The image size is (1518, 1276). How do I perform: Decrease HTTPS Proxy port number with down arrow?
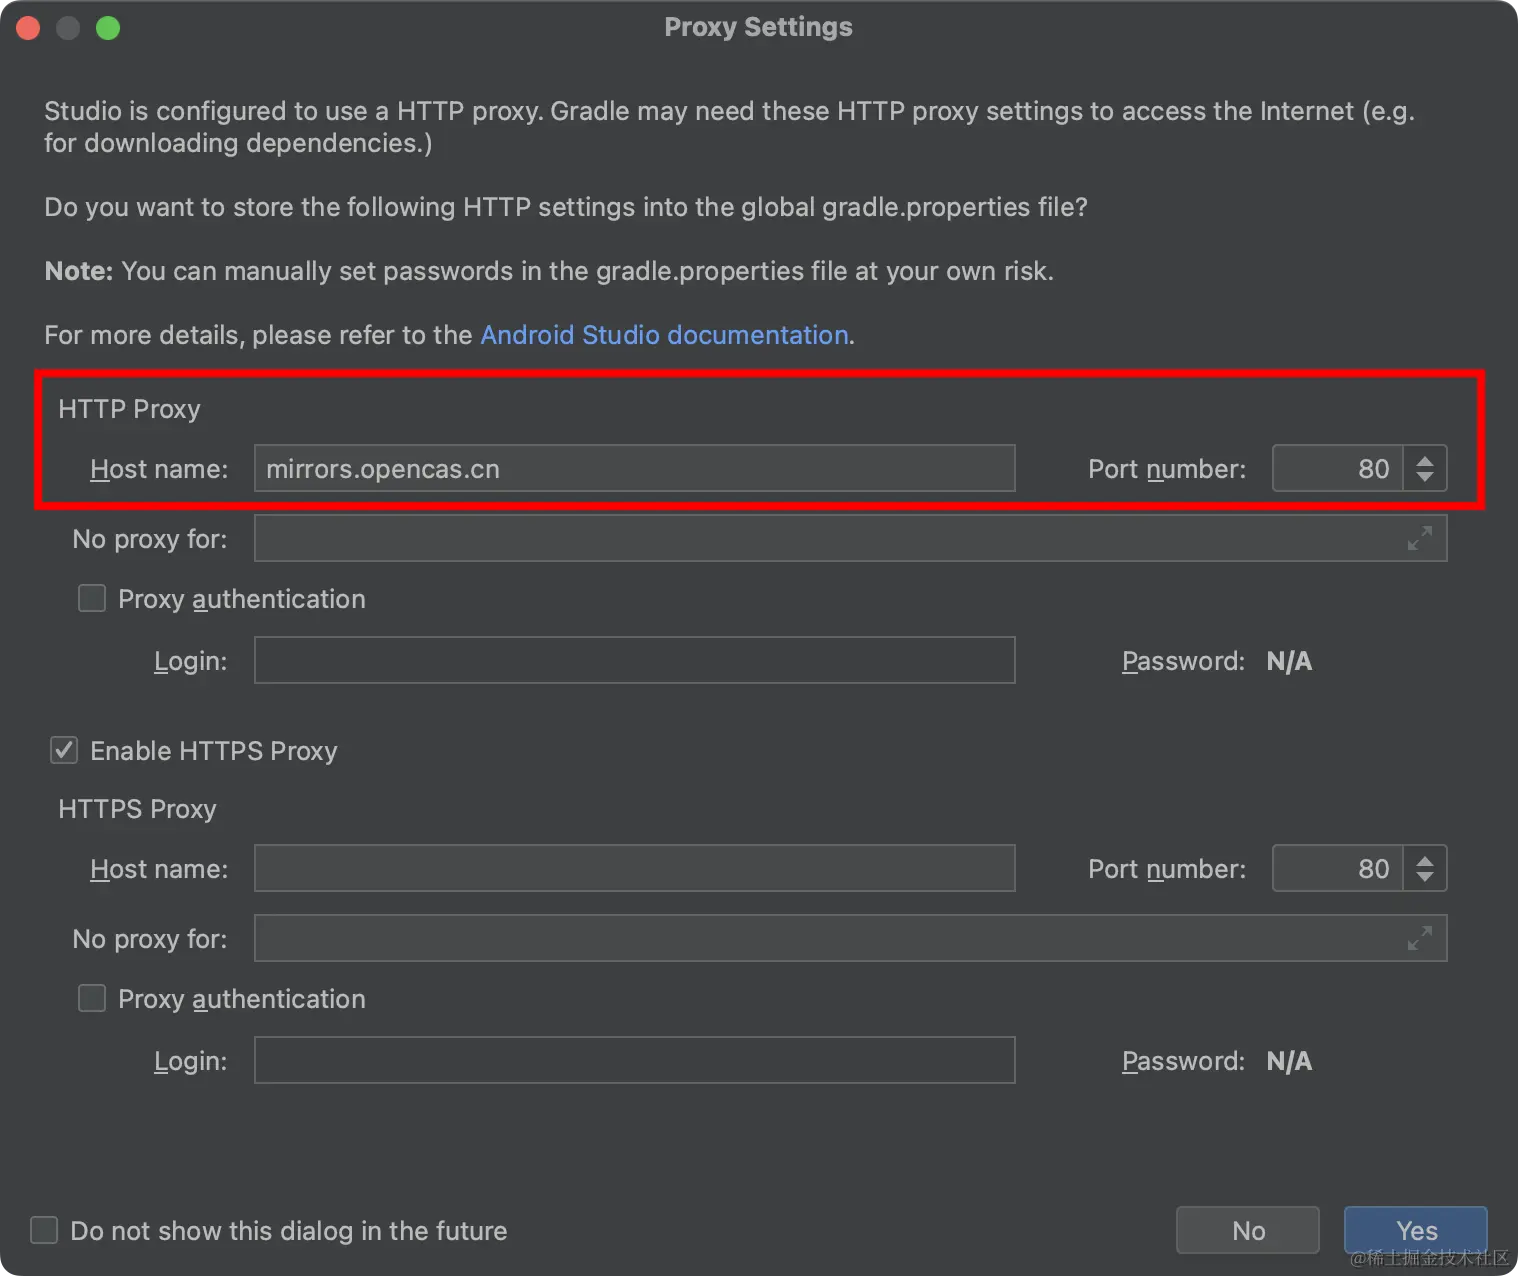1425,878
